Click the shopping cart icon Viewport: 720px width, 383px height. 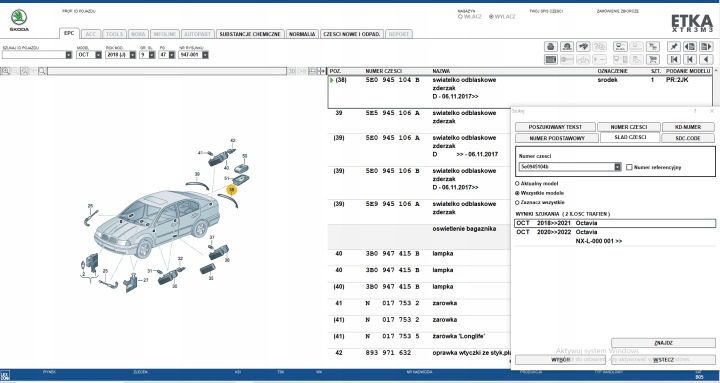click(x=652, y=59)
